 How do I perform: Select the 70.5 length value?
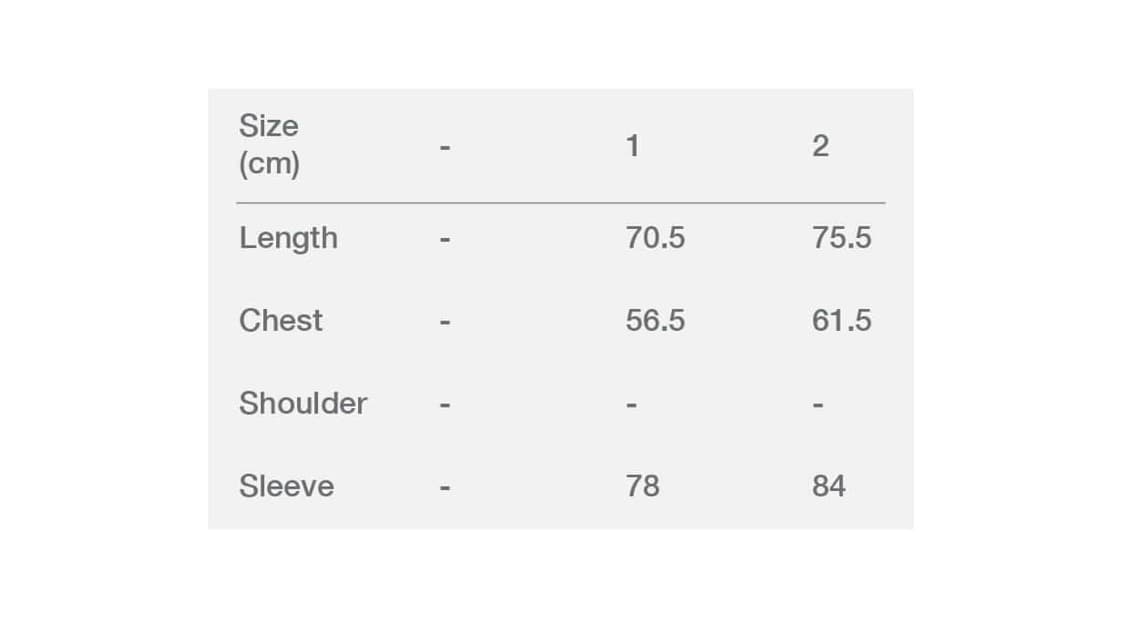pyautogui.click(x=655, y=238)
